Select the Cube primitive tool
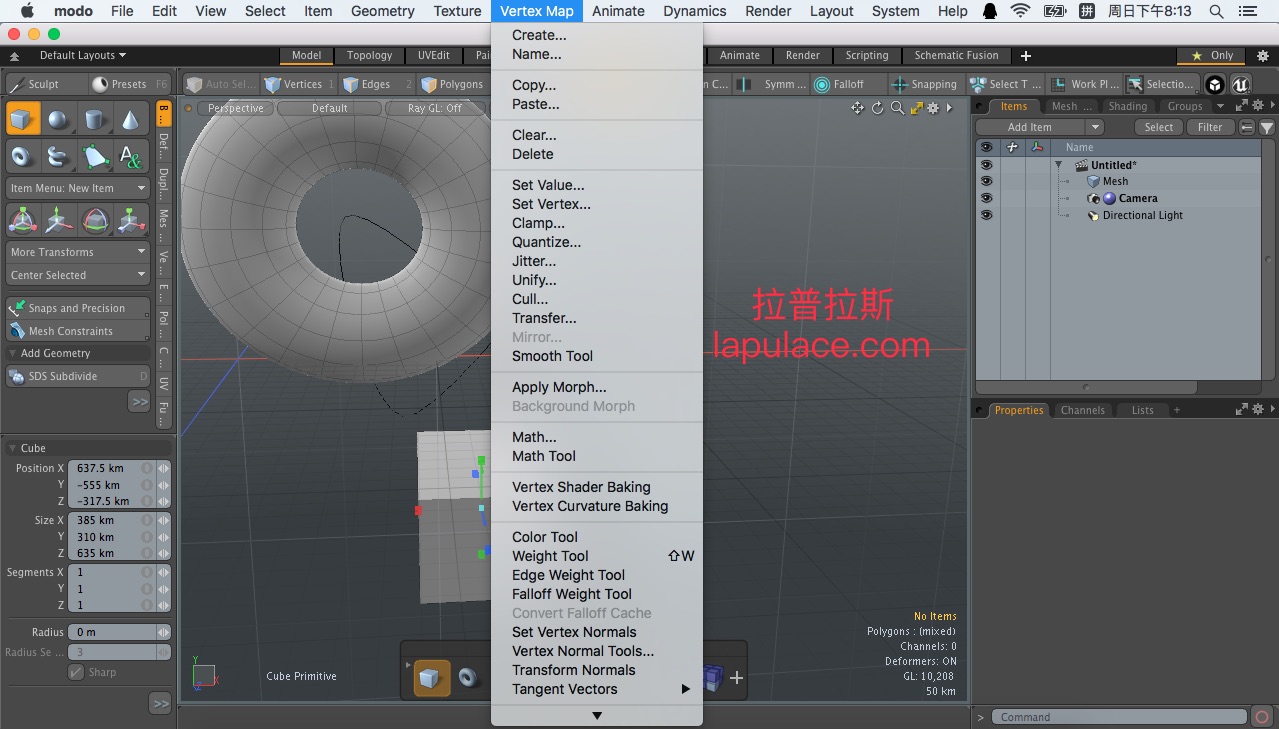The width and height of the screenshot is (1279, 729). tap(23, 120)
